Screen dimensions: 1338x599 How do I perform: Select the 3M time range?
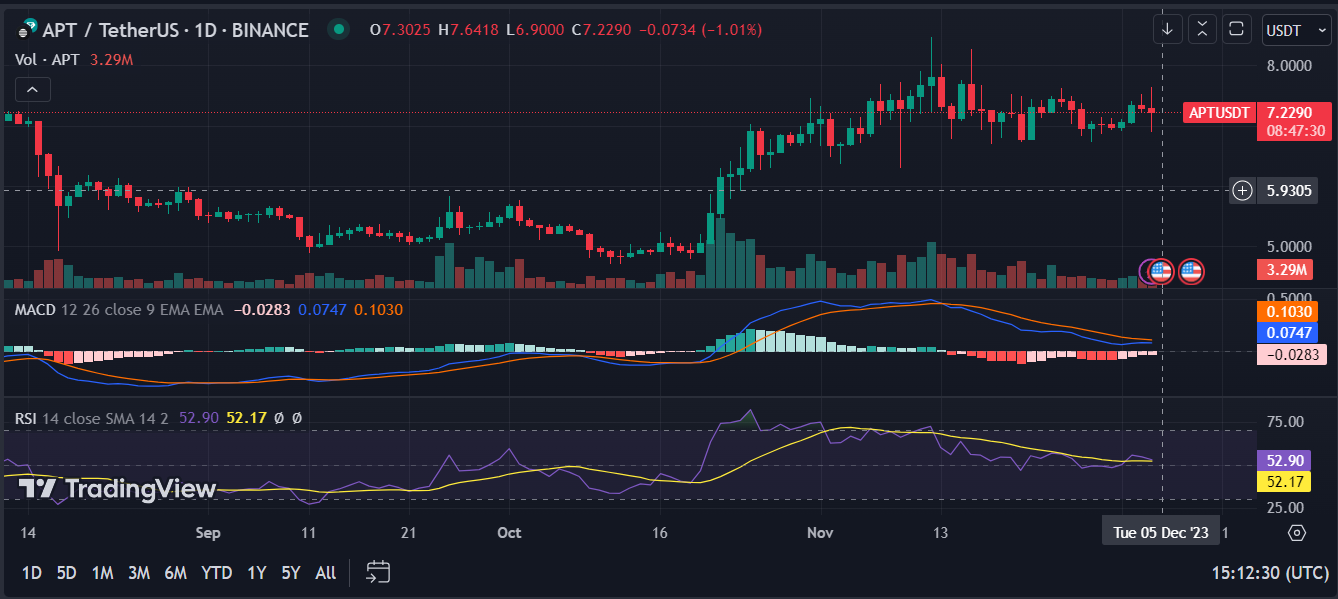[138, 573]
